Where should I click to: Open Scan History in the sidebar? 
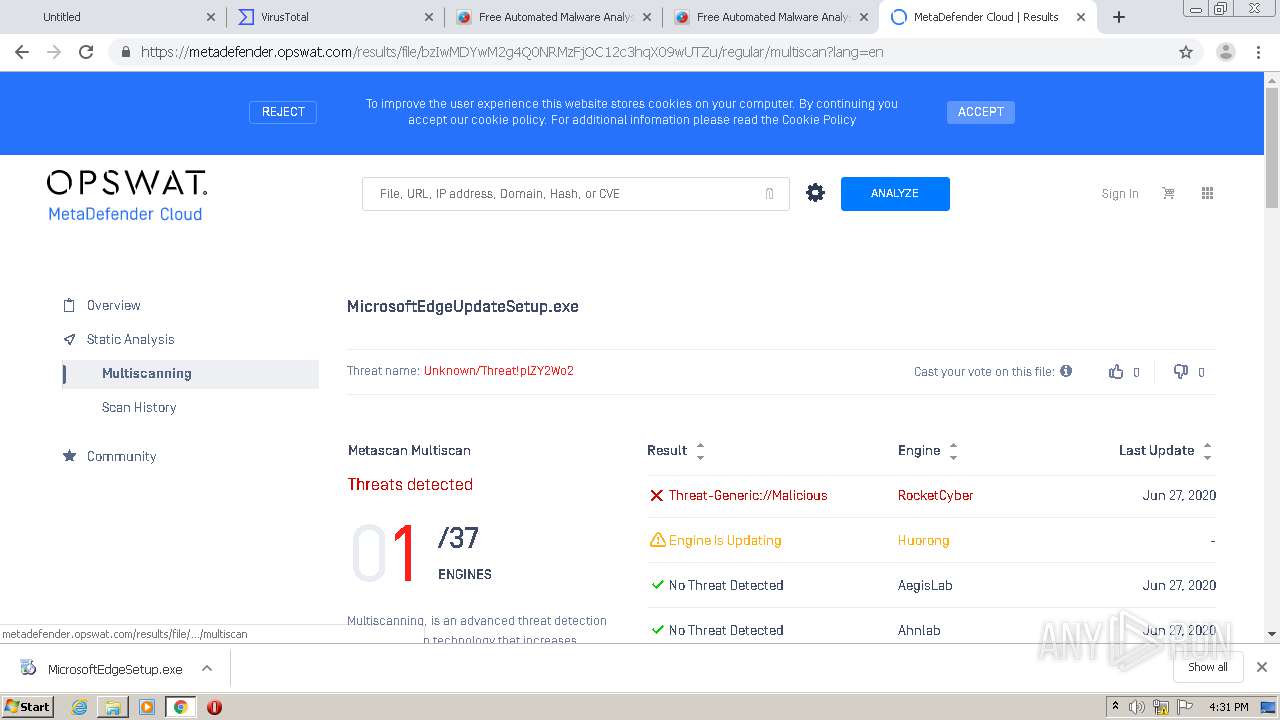[x=139, y=407]
